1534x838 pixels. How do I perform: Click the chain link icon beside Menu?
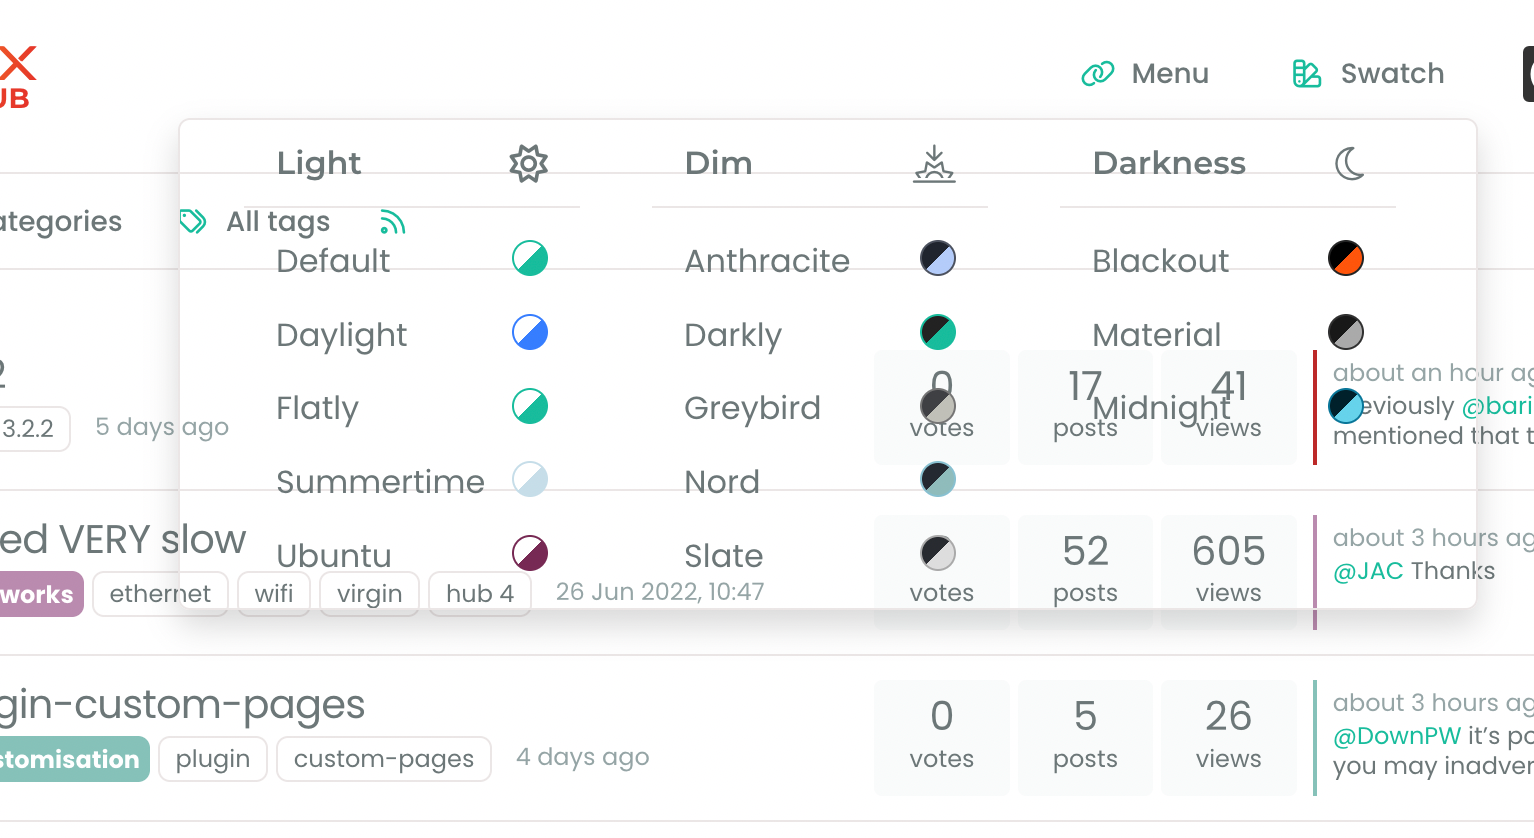point(1097,74)
